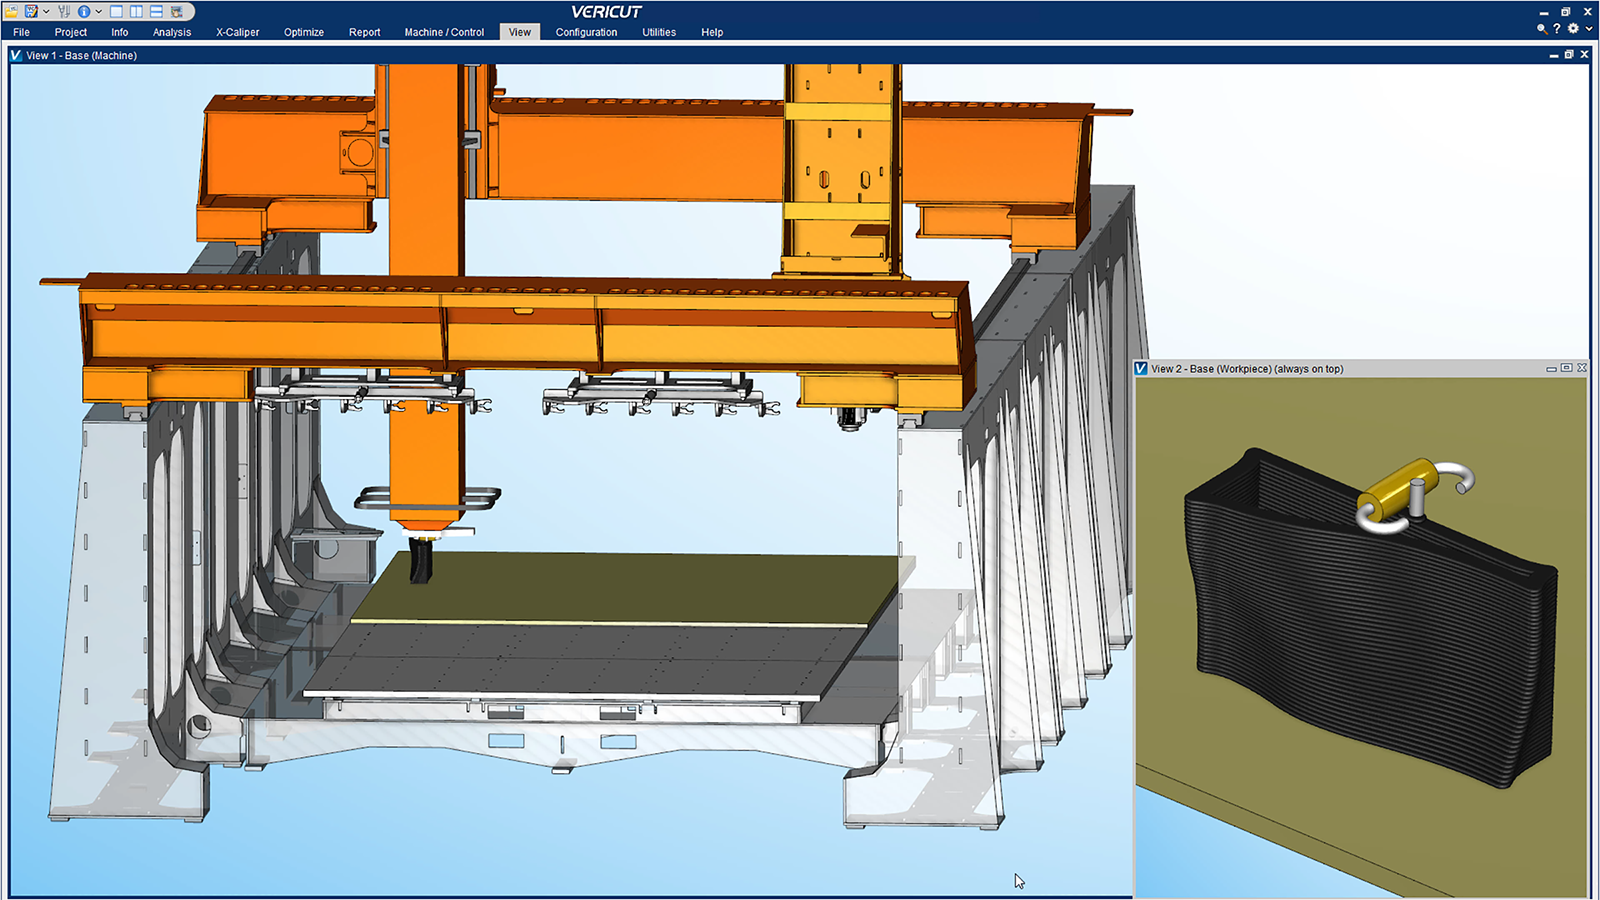The width and height of the screenshot is (1600, 900).
Task: Expand the dropdown arrow beside Info icon
Action: 98,12
